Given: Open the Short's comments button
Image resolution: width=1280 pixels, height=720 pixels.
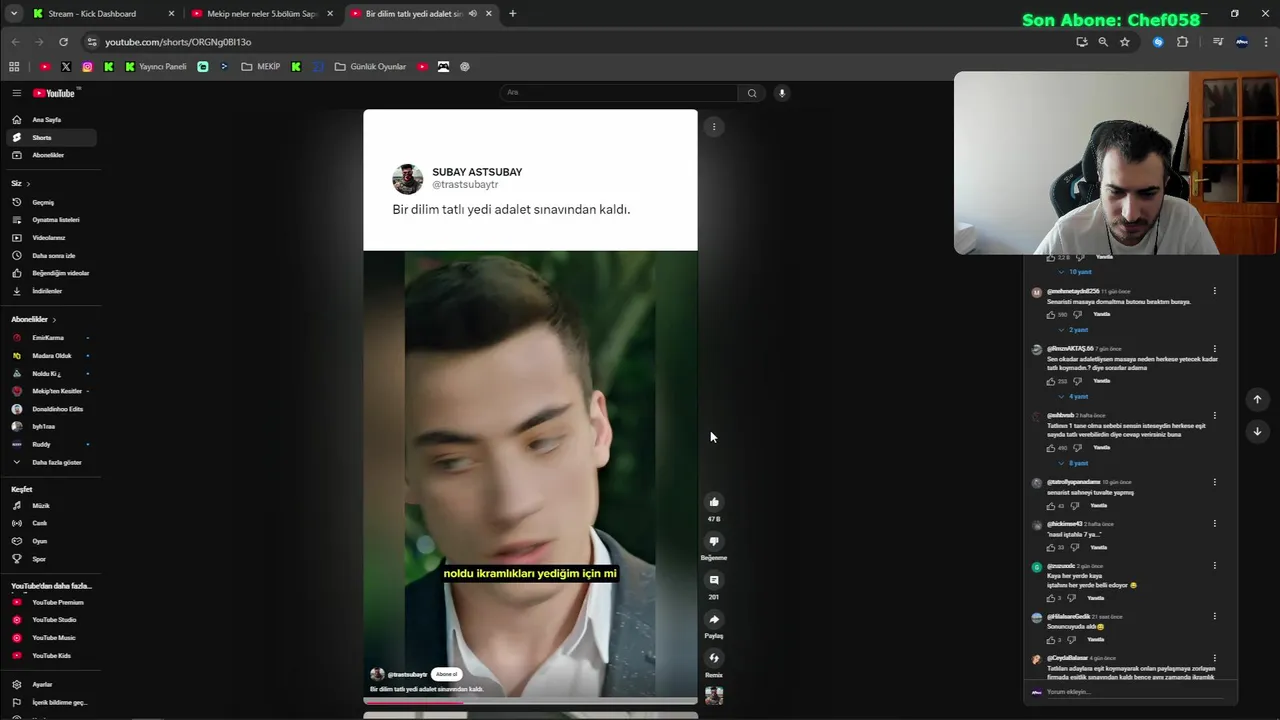Looking at the screenshot, I should pos(714,580).
